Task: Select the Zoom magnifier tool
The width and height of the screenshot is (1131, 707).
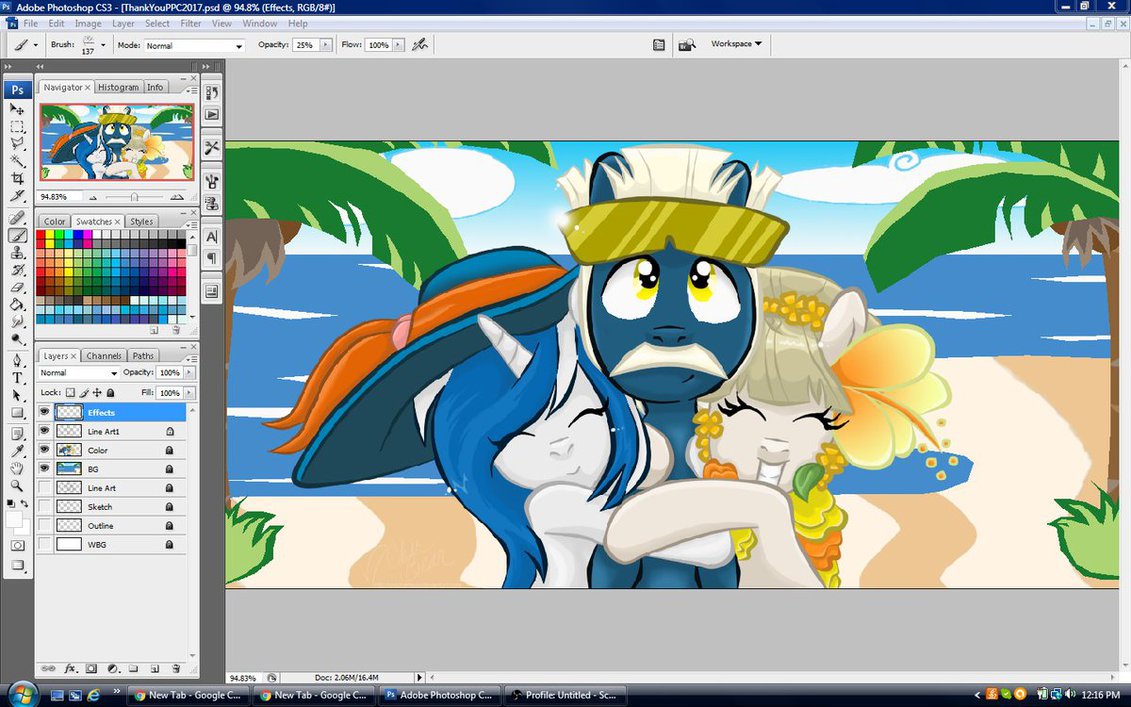Action: tap(17, 485)
